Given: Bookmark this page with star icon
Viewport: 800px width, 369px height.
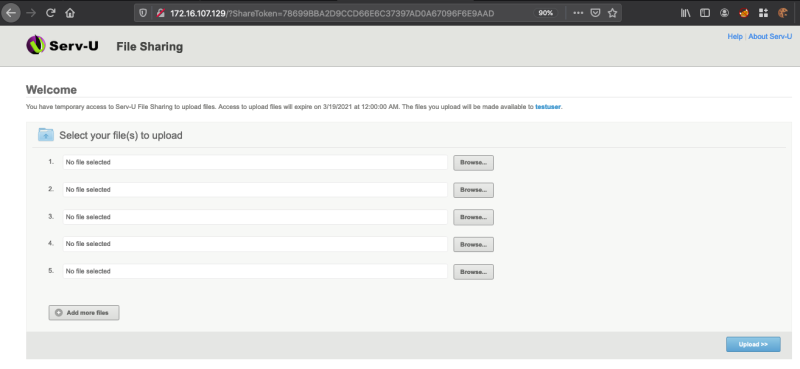Looking at the screenshot, I should (x=612, y=13).
